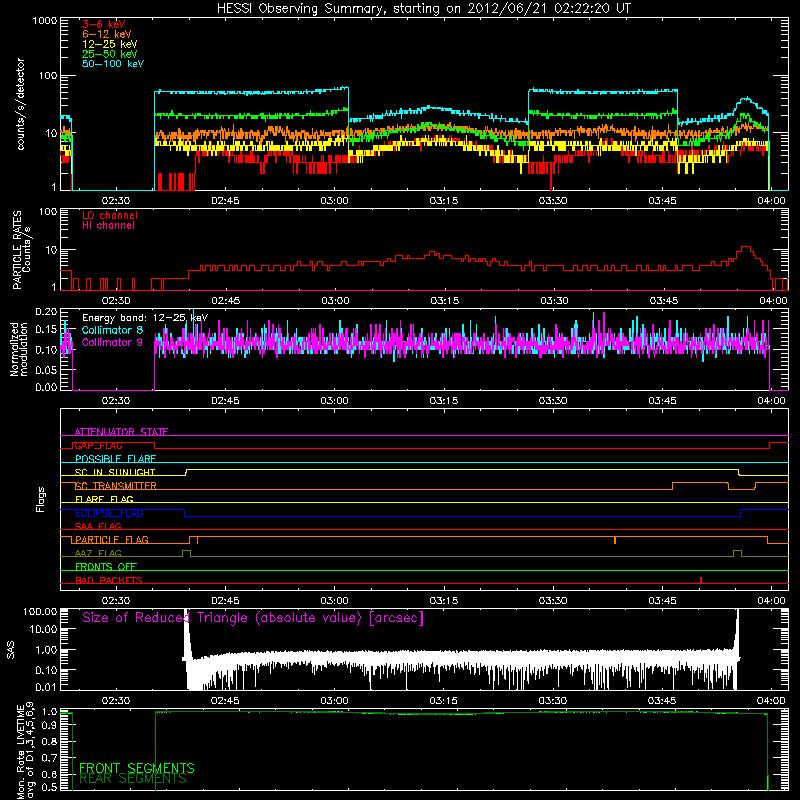
Task: Click the Energy band: 12-25 keV label
Action: click(145, 318)
